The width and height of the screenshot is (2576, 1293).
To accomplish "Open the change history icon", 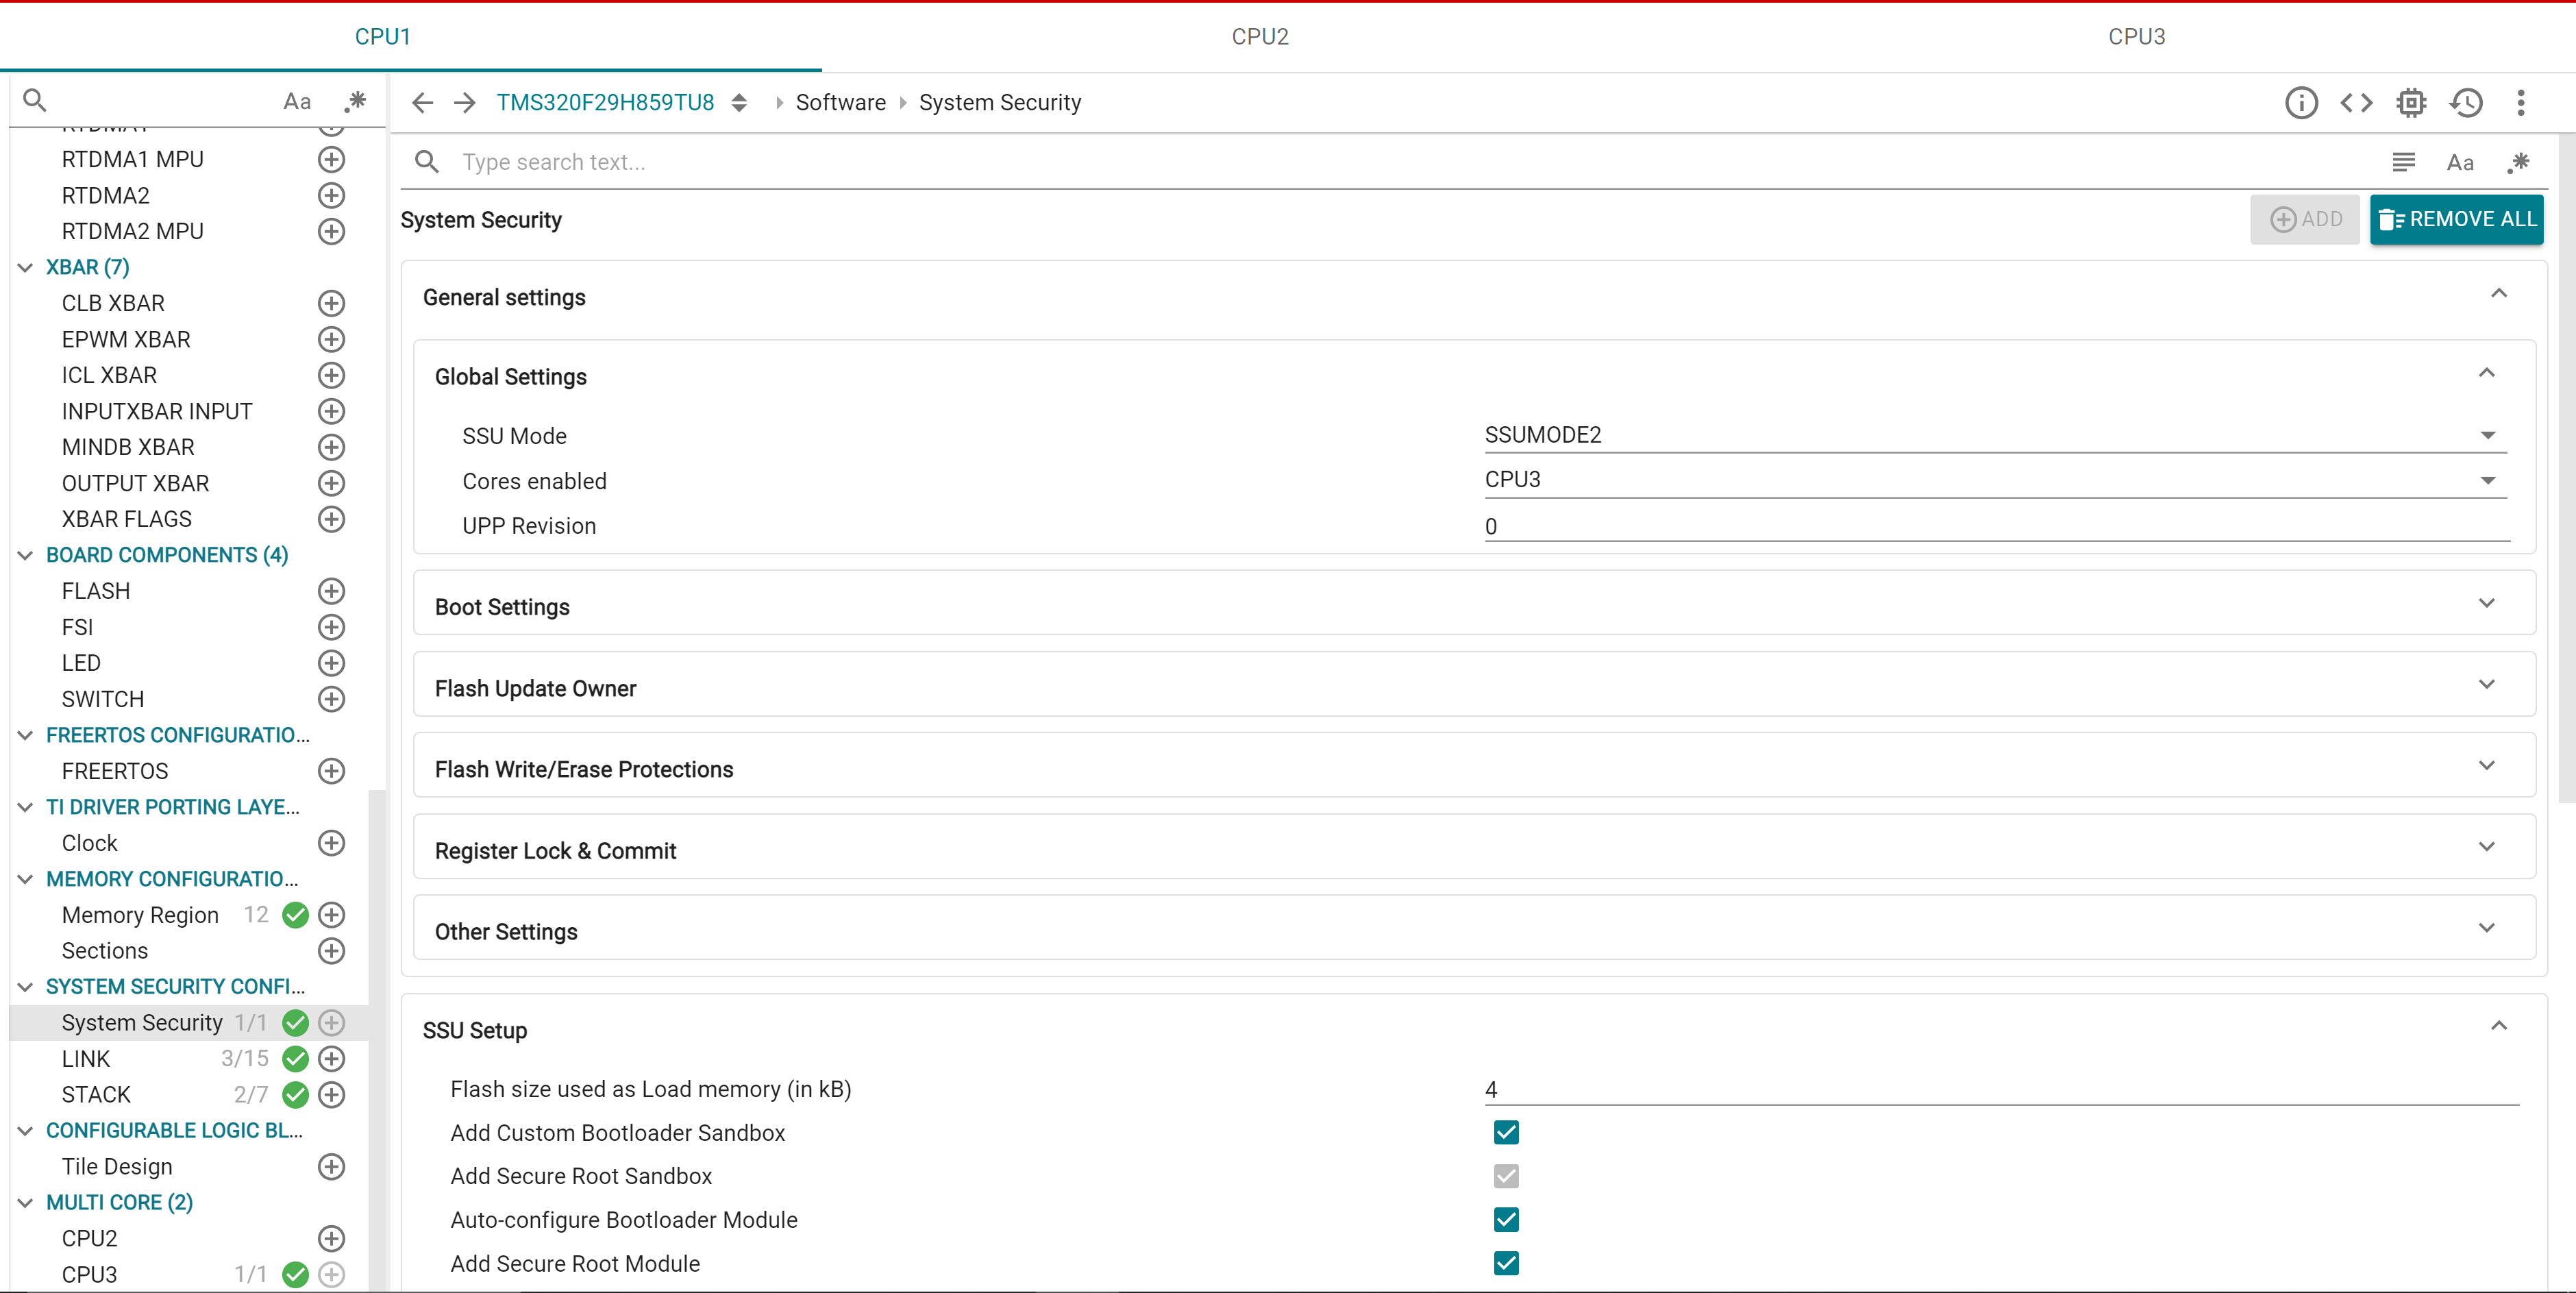I will (2466, 102).
